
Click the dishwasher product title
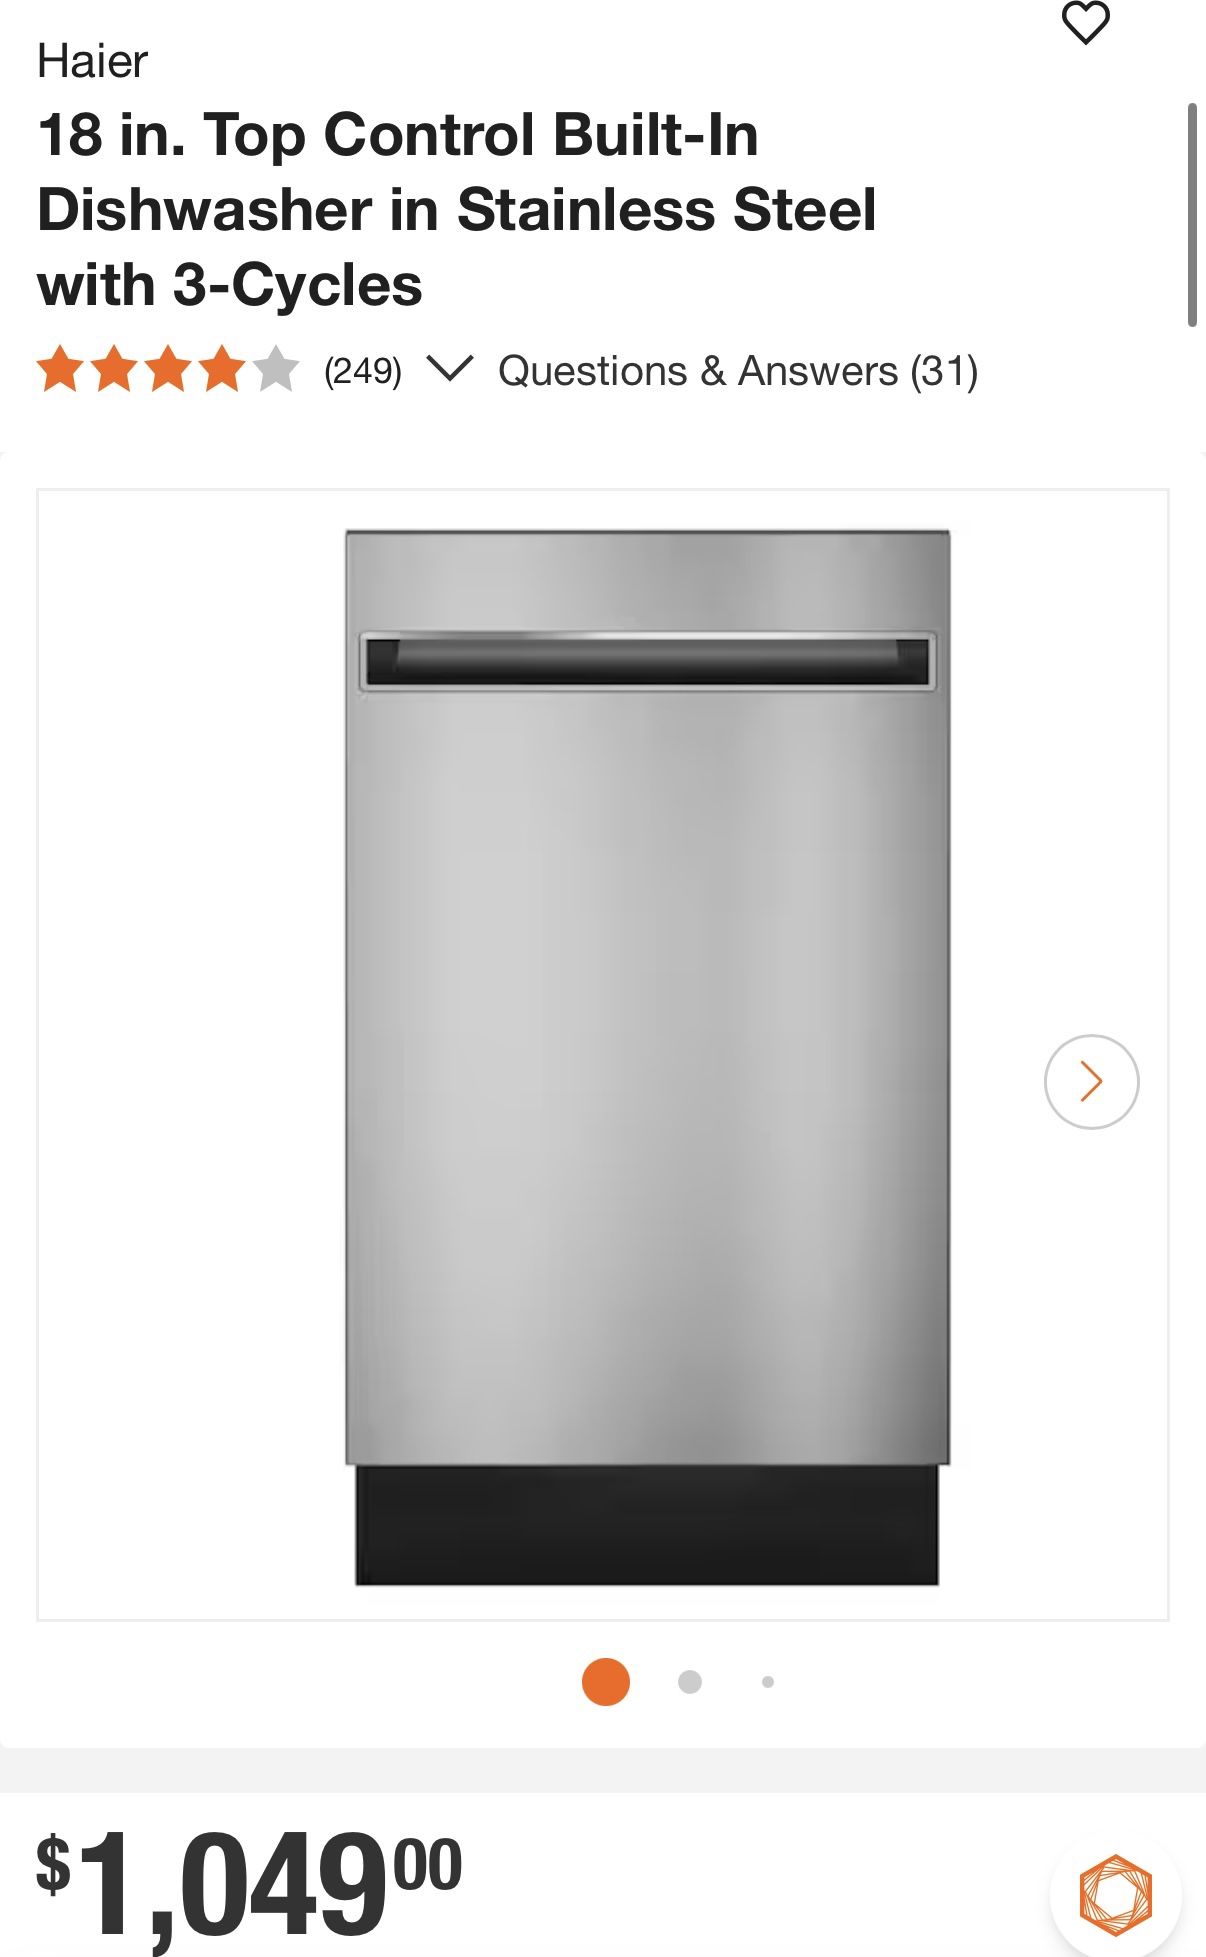point(457,209)
